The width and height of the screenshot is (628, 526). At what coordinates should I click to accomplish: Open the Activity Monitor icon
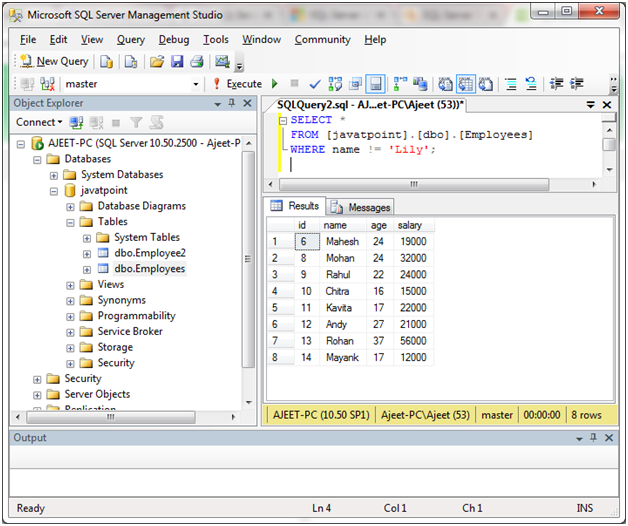coord(222,62)
